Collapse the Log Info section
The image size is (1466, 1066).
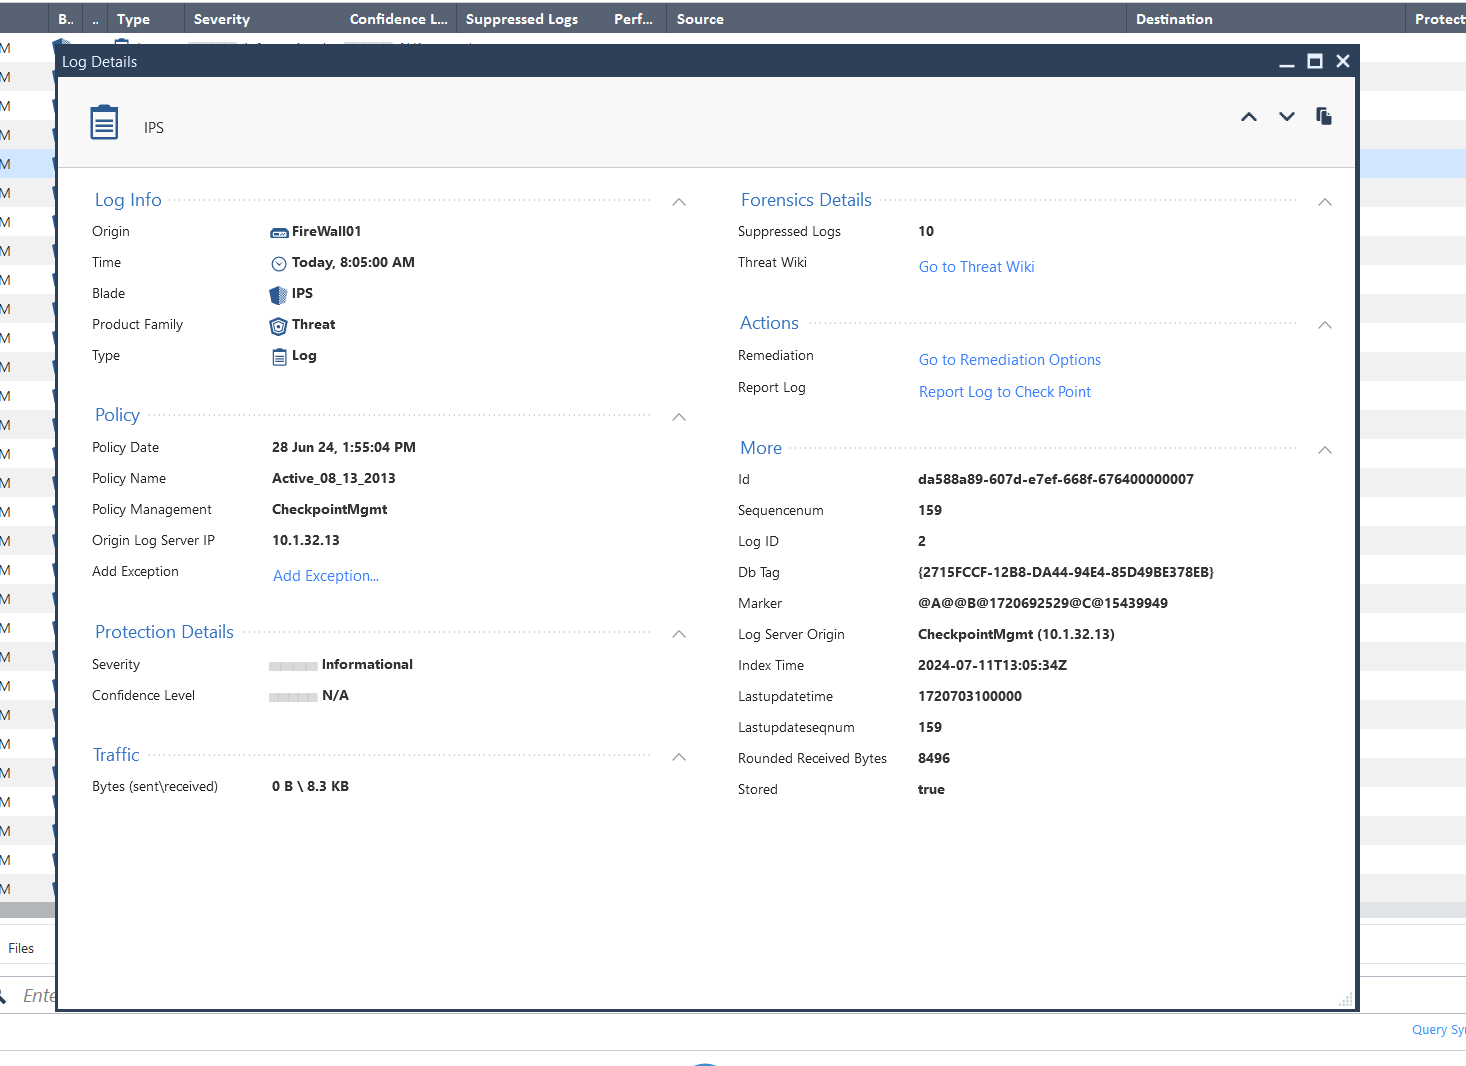679,202
